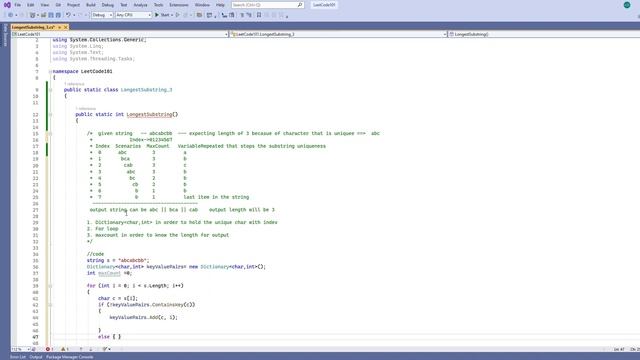Click the first step toolbar icon
Screen dimensions: 640x360
pos(224,15)
